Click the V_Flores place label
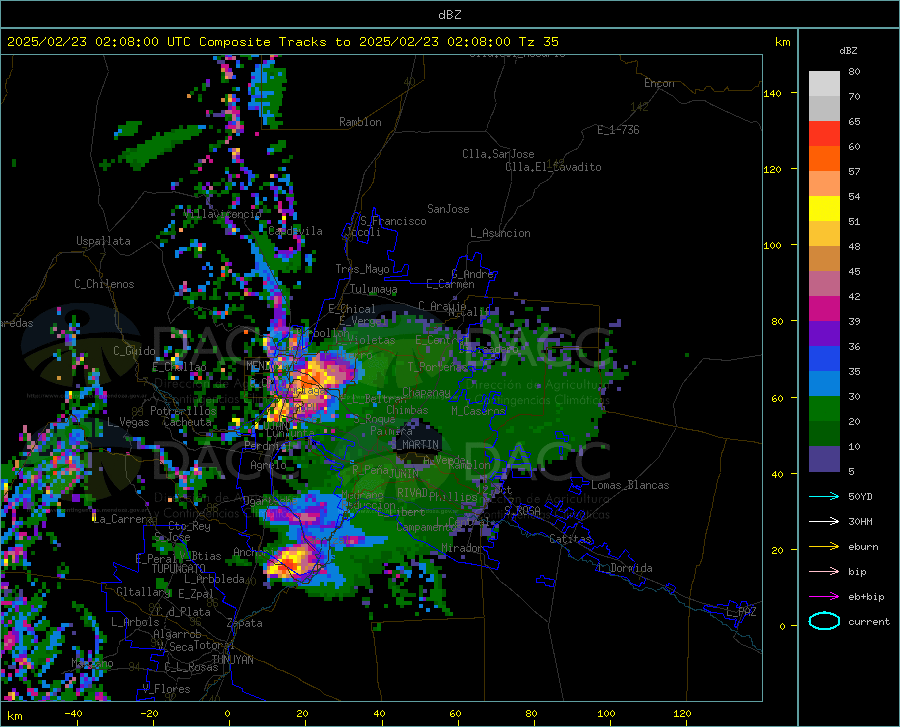 coord(166,689)
